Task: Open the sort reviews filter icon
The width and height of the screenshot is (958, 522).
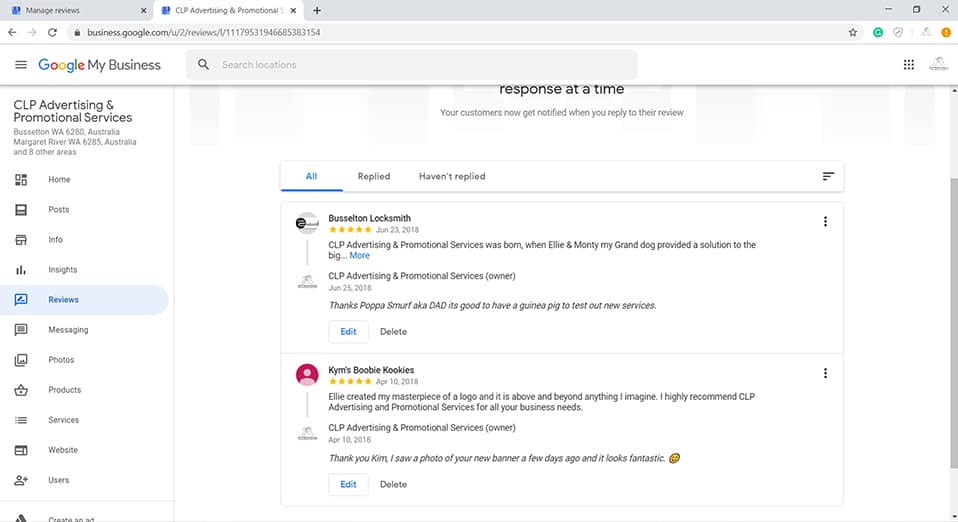Action: 828,176
